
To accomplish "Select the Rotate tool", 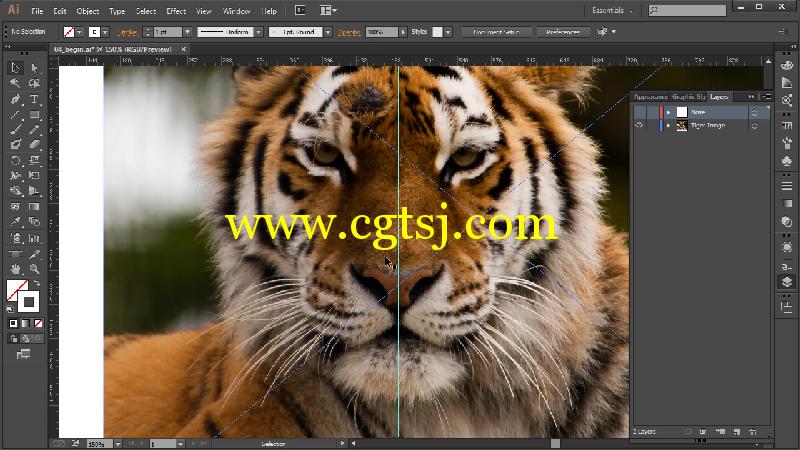I will tap(15, 161).
